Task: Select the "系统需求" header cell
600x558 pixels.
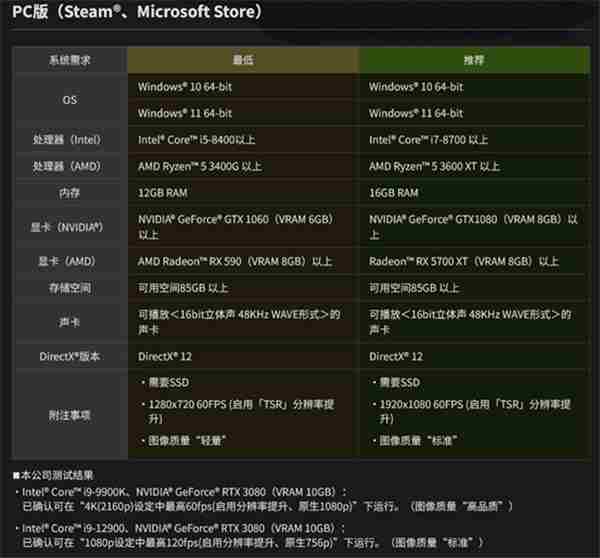Action: (x=70, y=60)
